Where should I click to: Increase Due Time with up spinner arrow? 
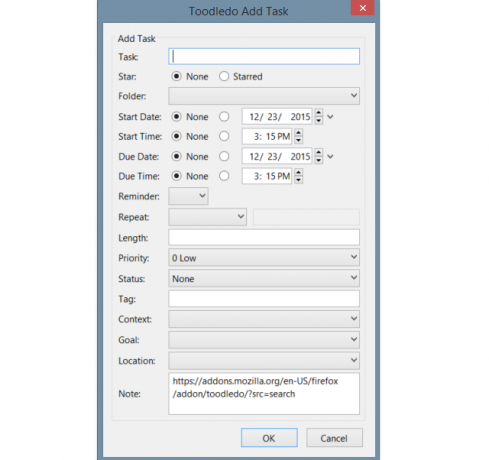pos(299,172)
